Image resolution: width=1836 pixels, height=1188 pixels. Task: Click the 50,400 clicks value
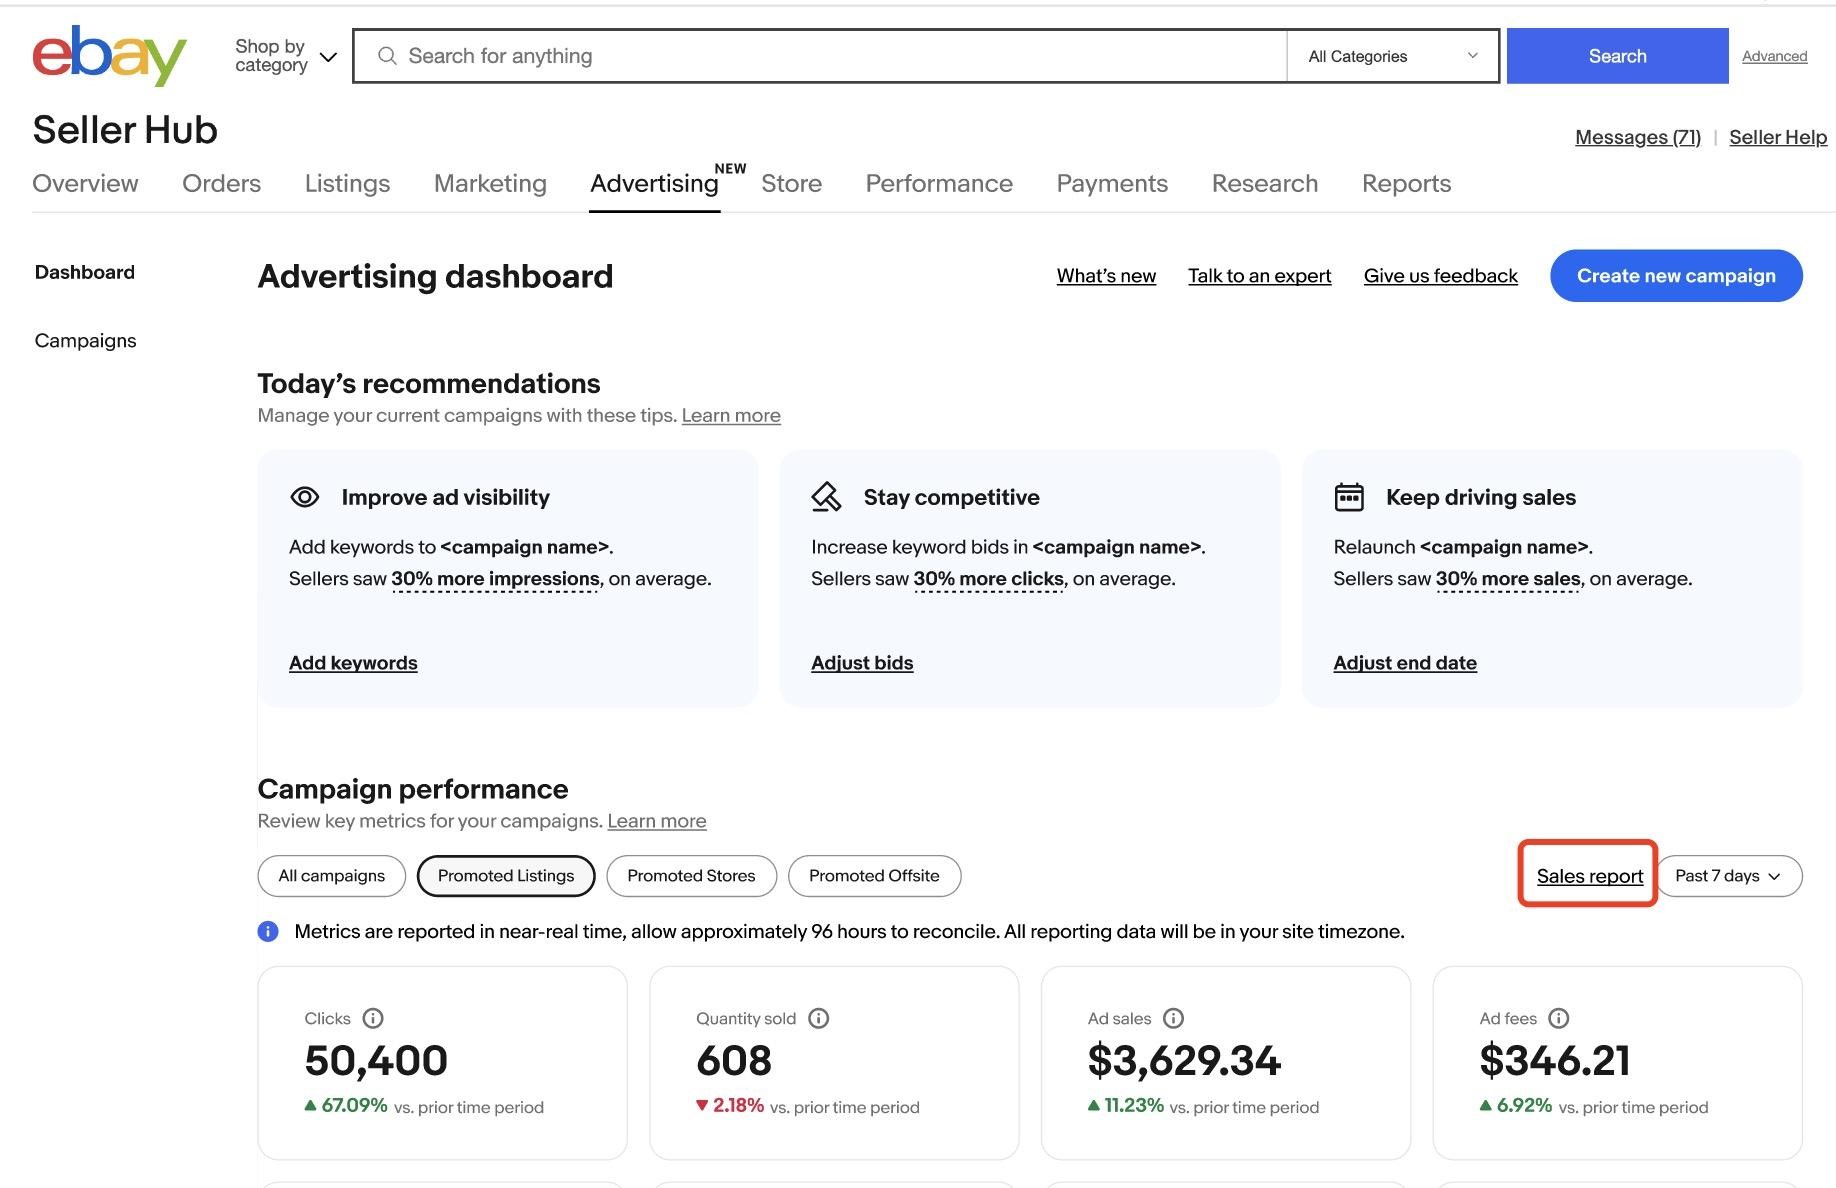pyautogui.click(x=376, y=1061)
